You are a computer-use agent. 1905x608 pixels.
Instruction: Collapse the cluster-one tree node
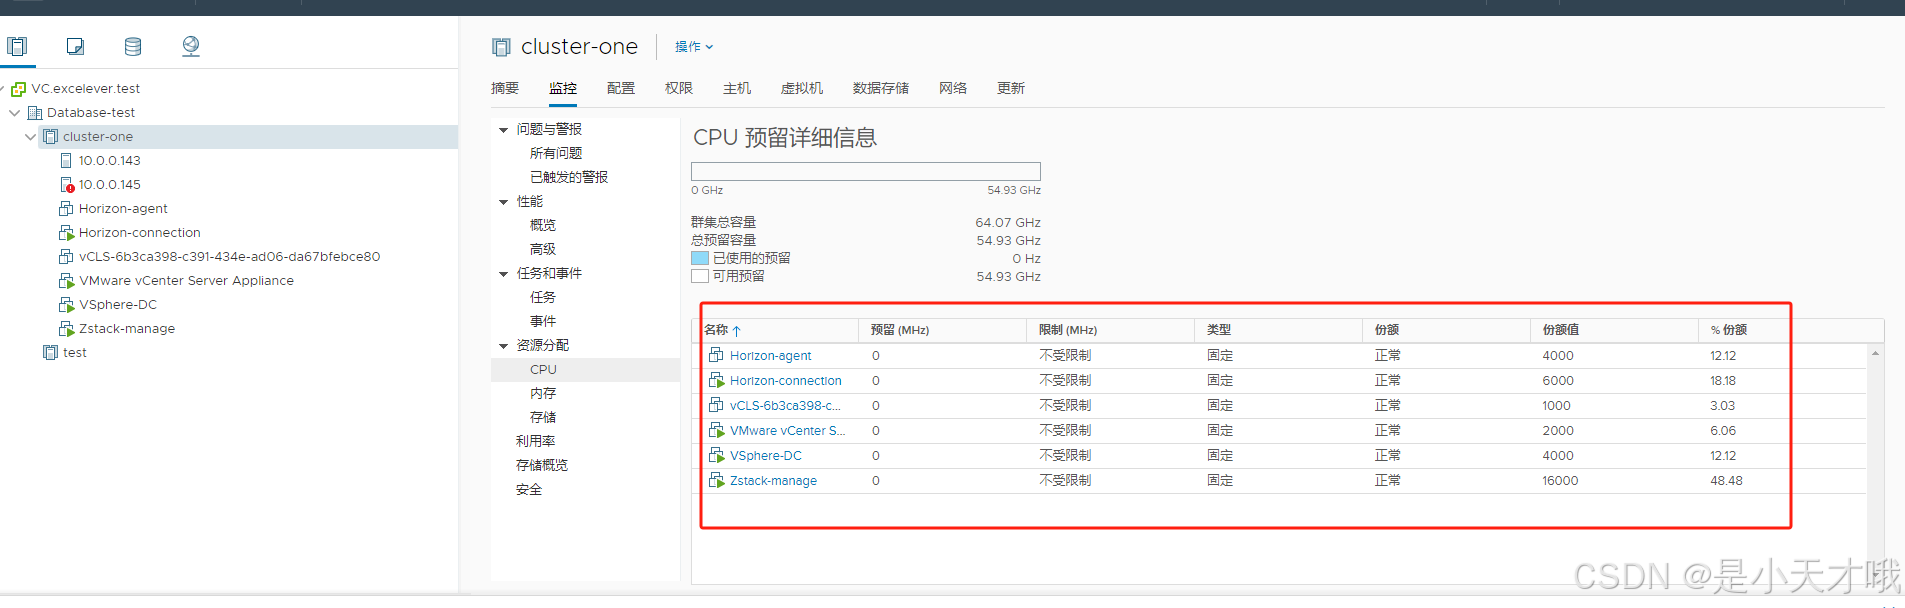31,137
